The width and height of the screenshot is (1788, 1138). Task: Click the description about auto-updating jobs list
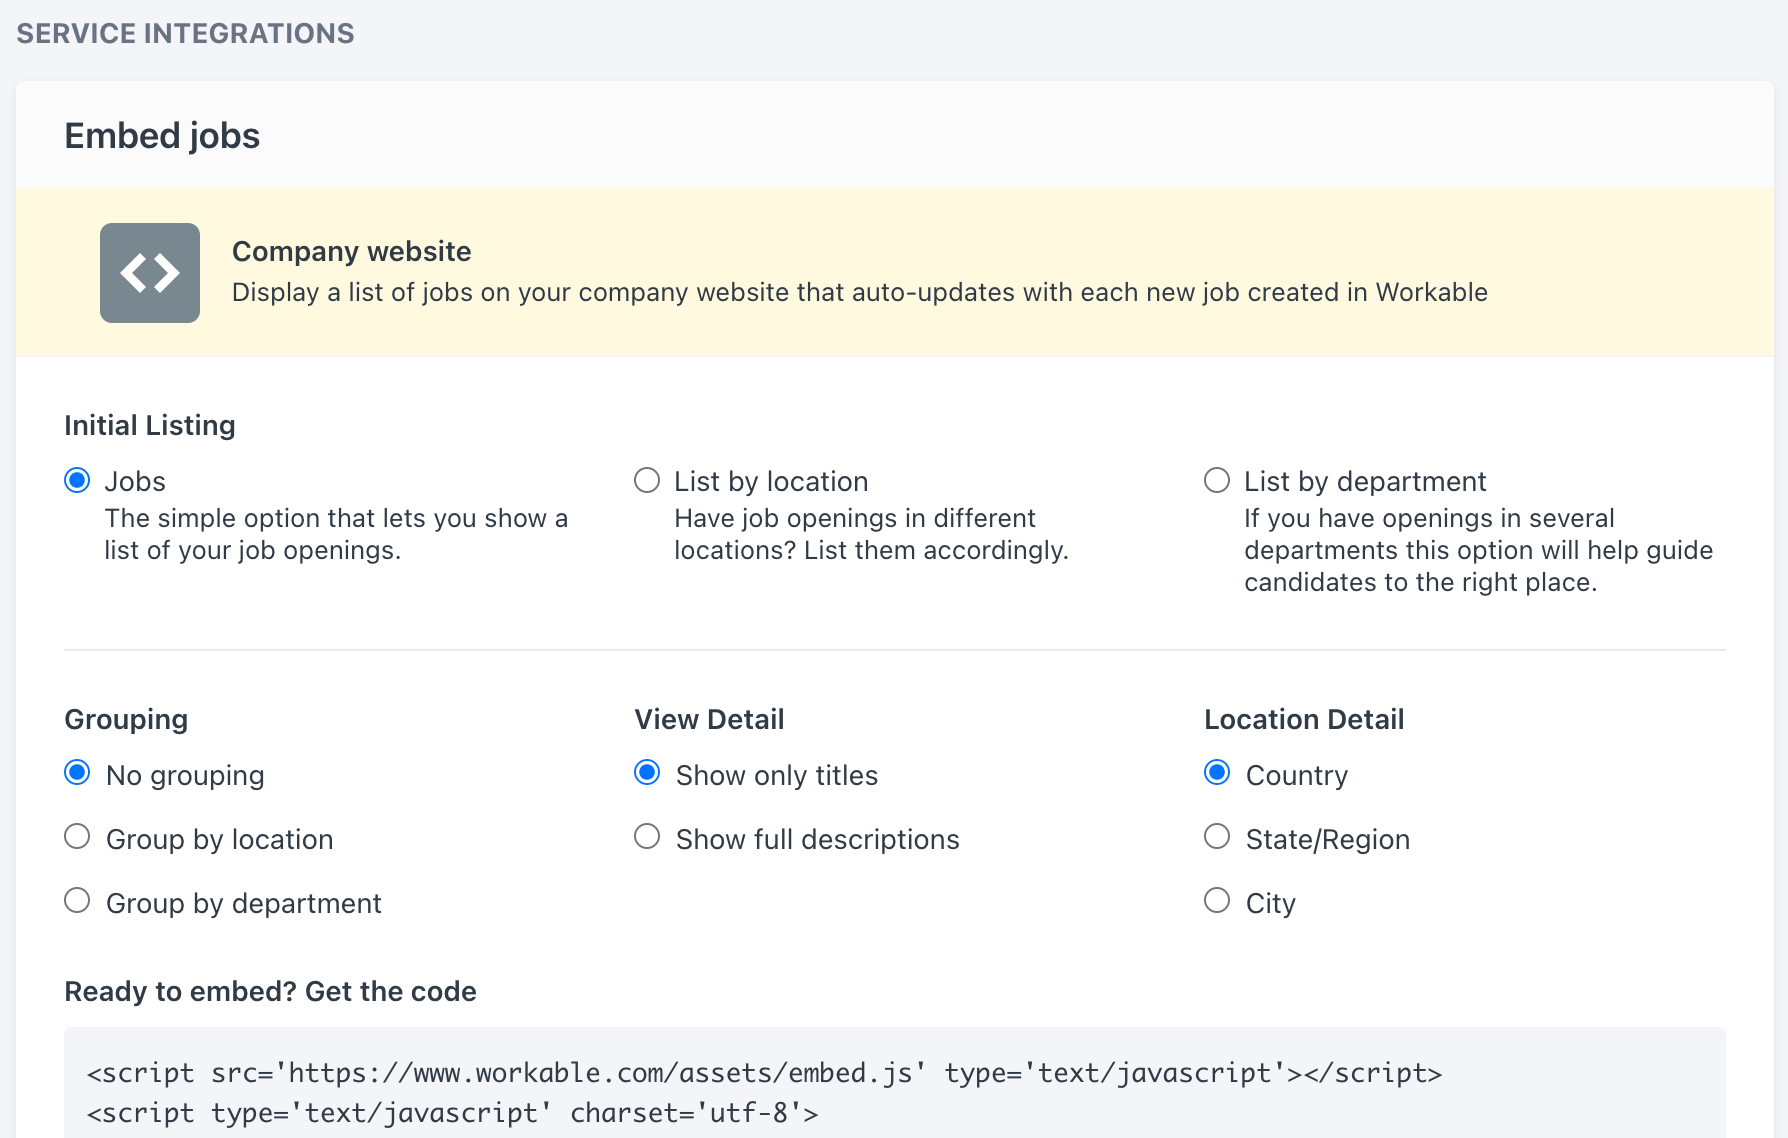pyautogui.click(x=860, y=292)
